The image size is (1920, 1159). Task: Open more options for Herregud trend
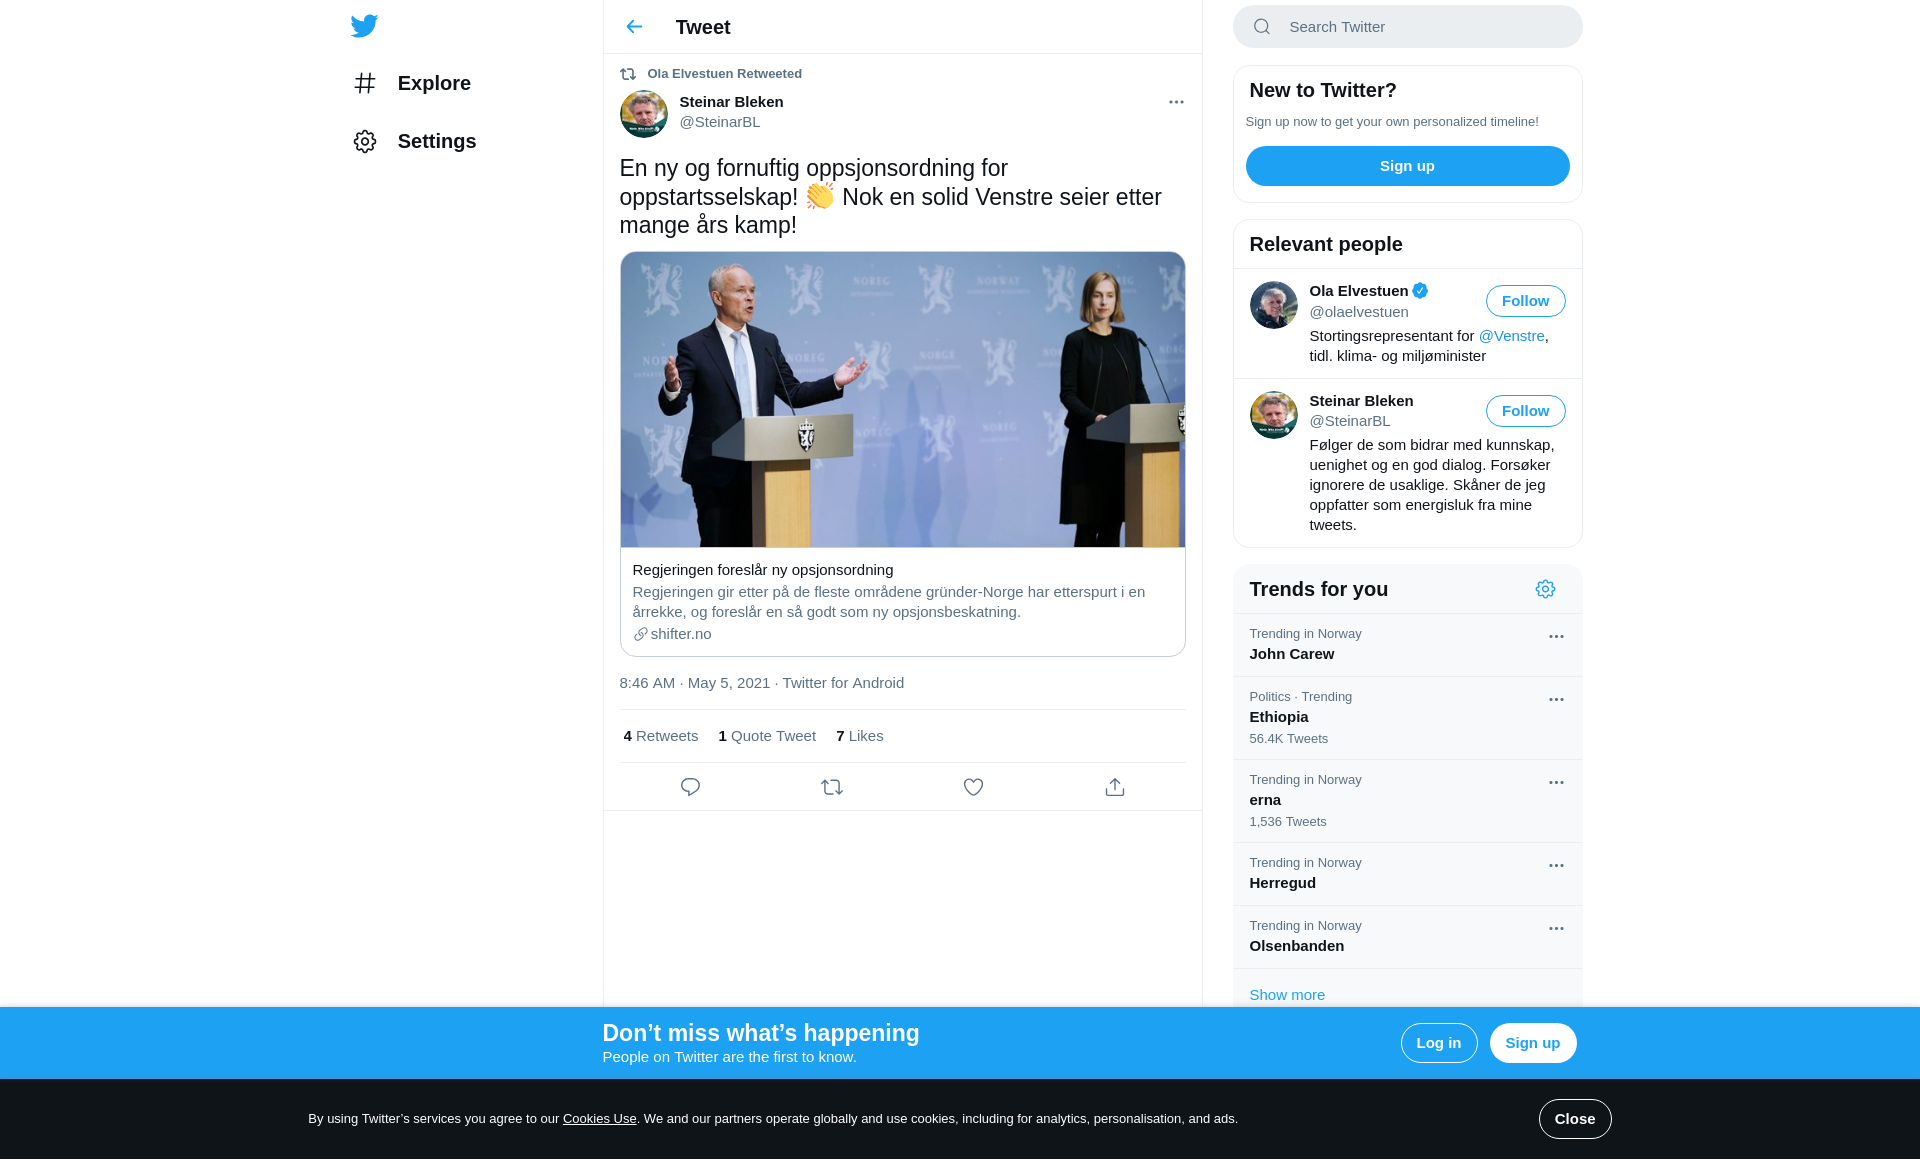(1556, 866)
